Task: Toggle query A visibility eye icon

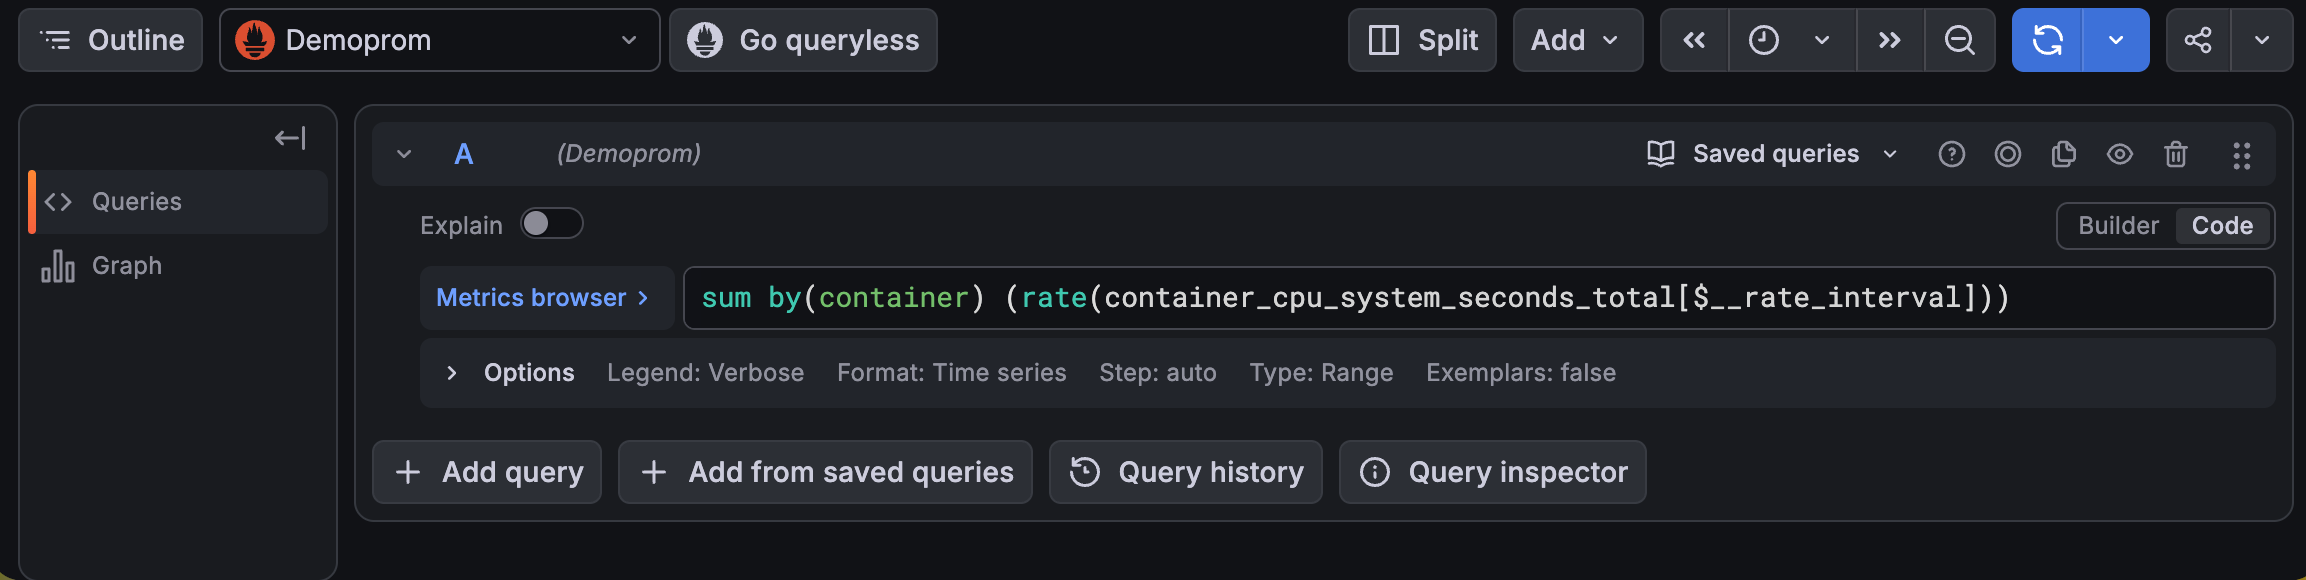Action: click(2120, 154)
